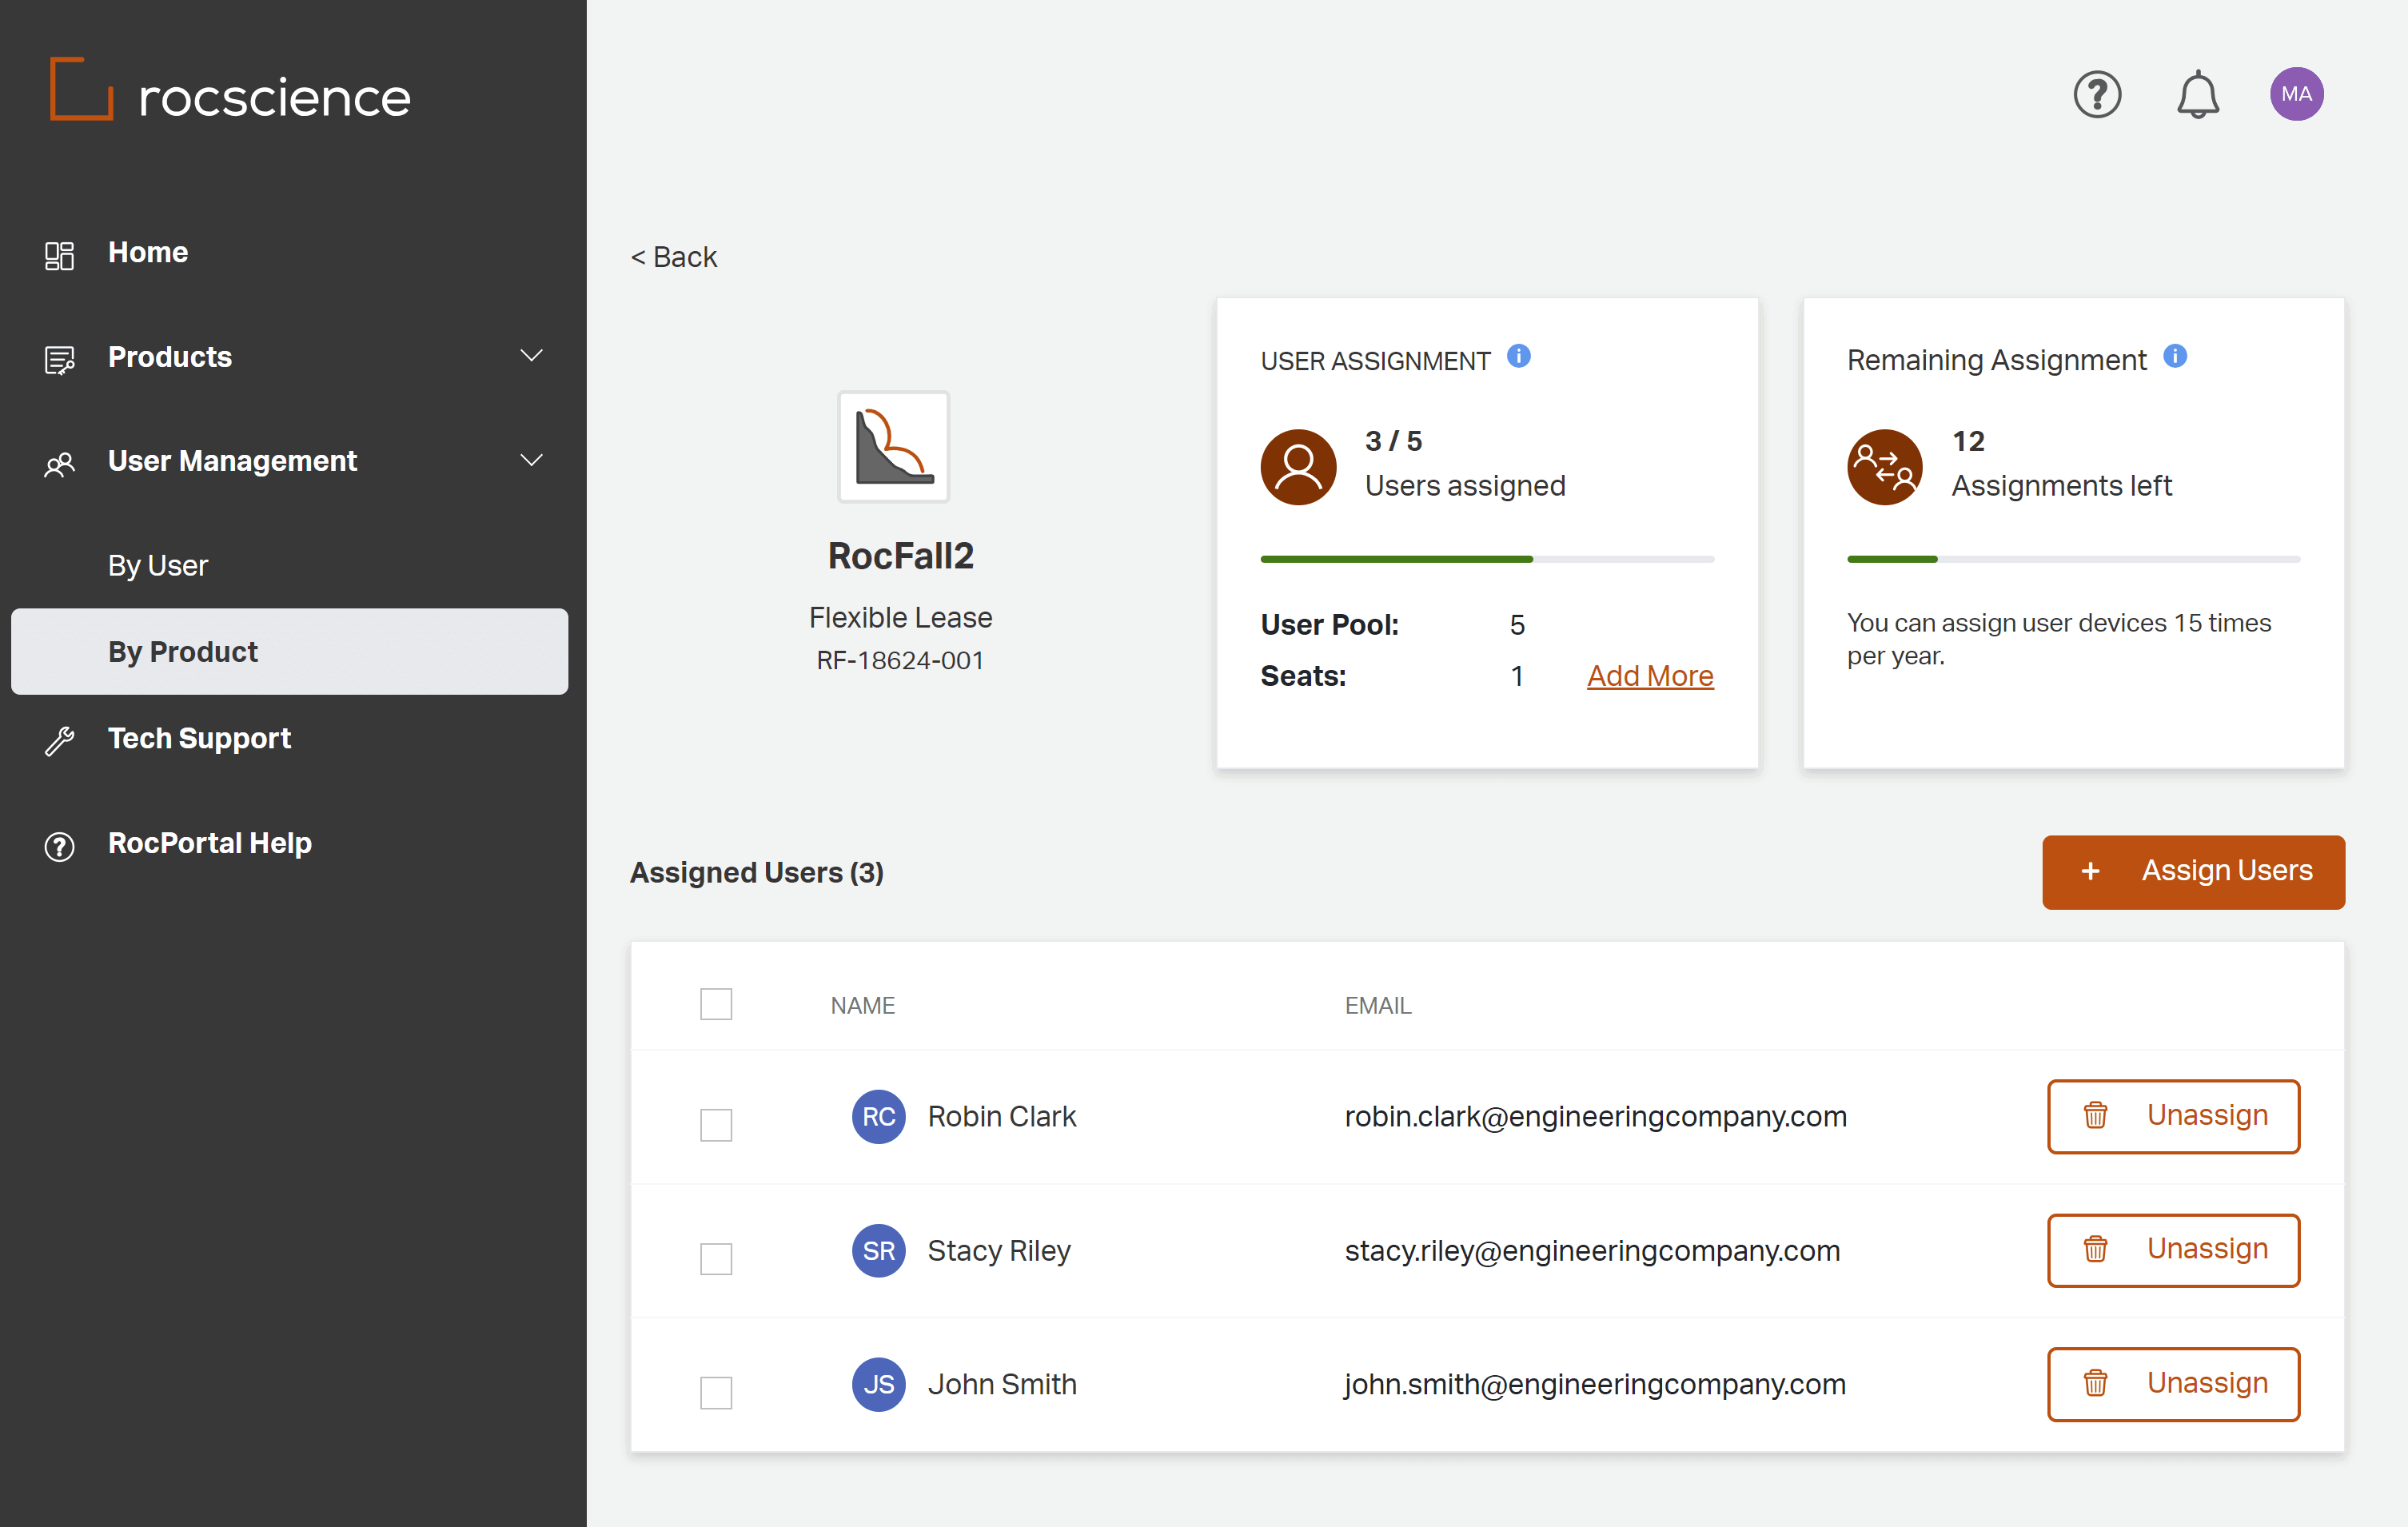Click the RocFall2 product icon
The width and height of the screenshot is (2408, 1527).
point(893,447)
